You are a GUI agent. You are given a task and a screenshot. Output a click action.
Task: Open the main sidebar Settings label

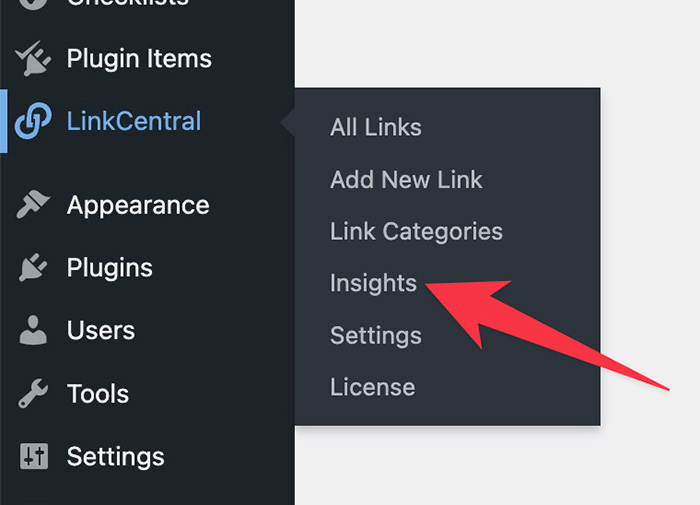tap(116, 457)
